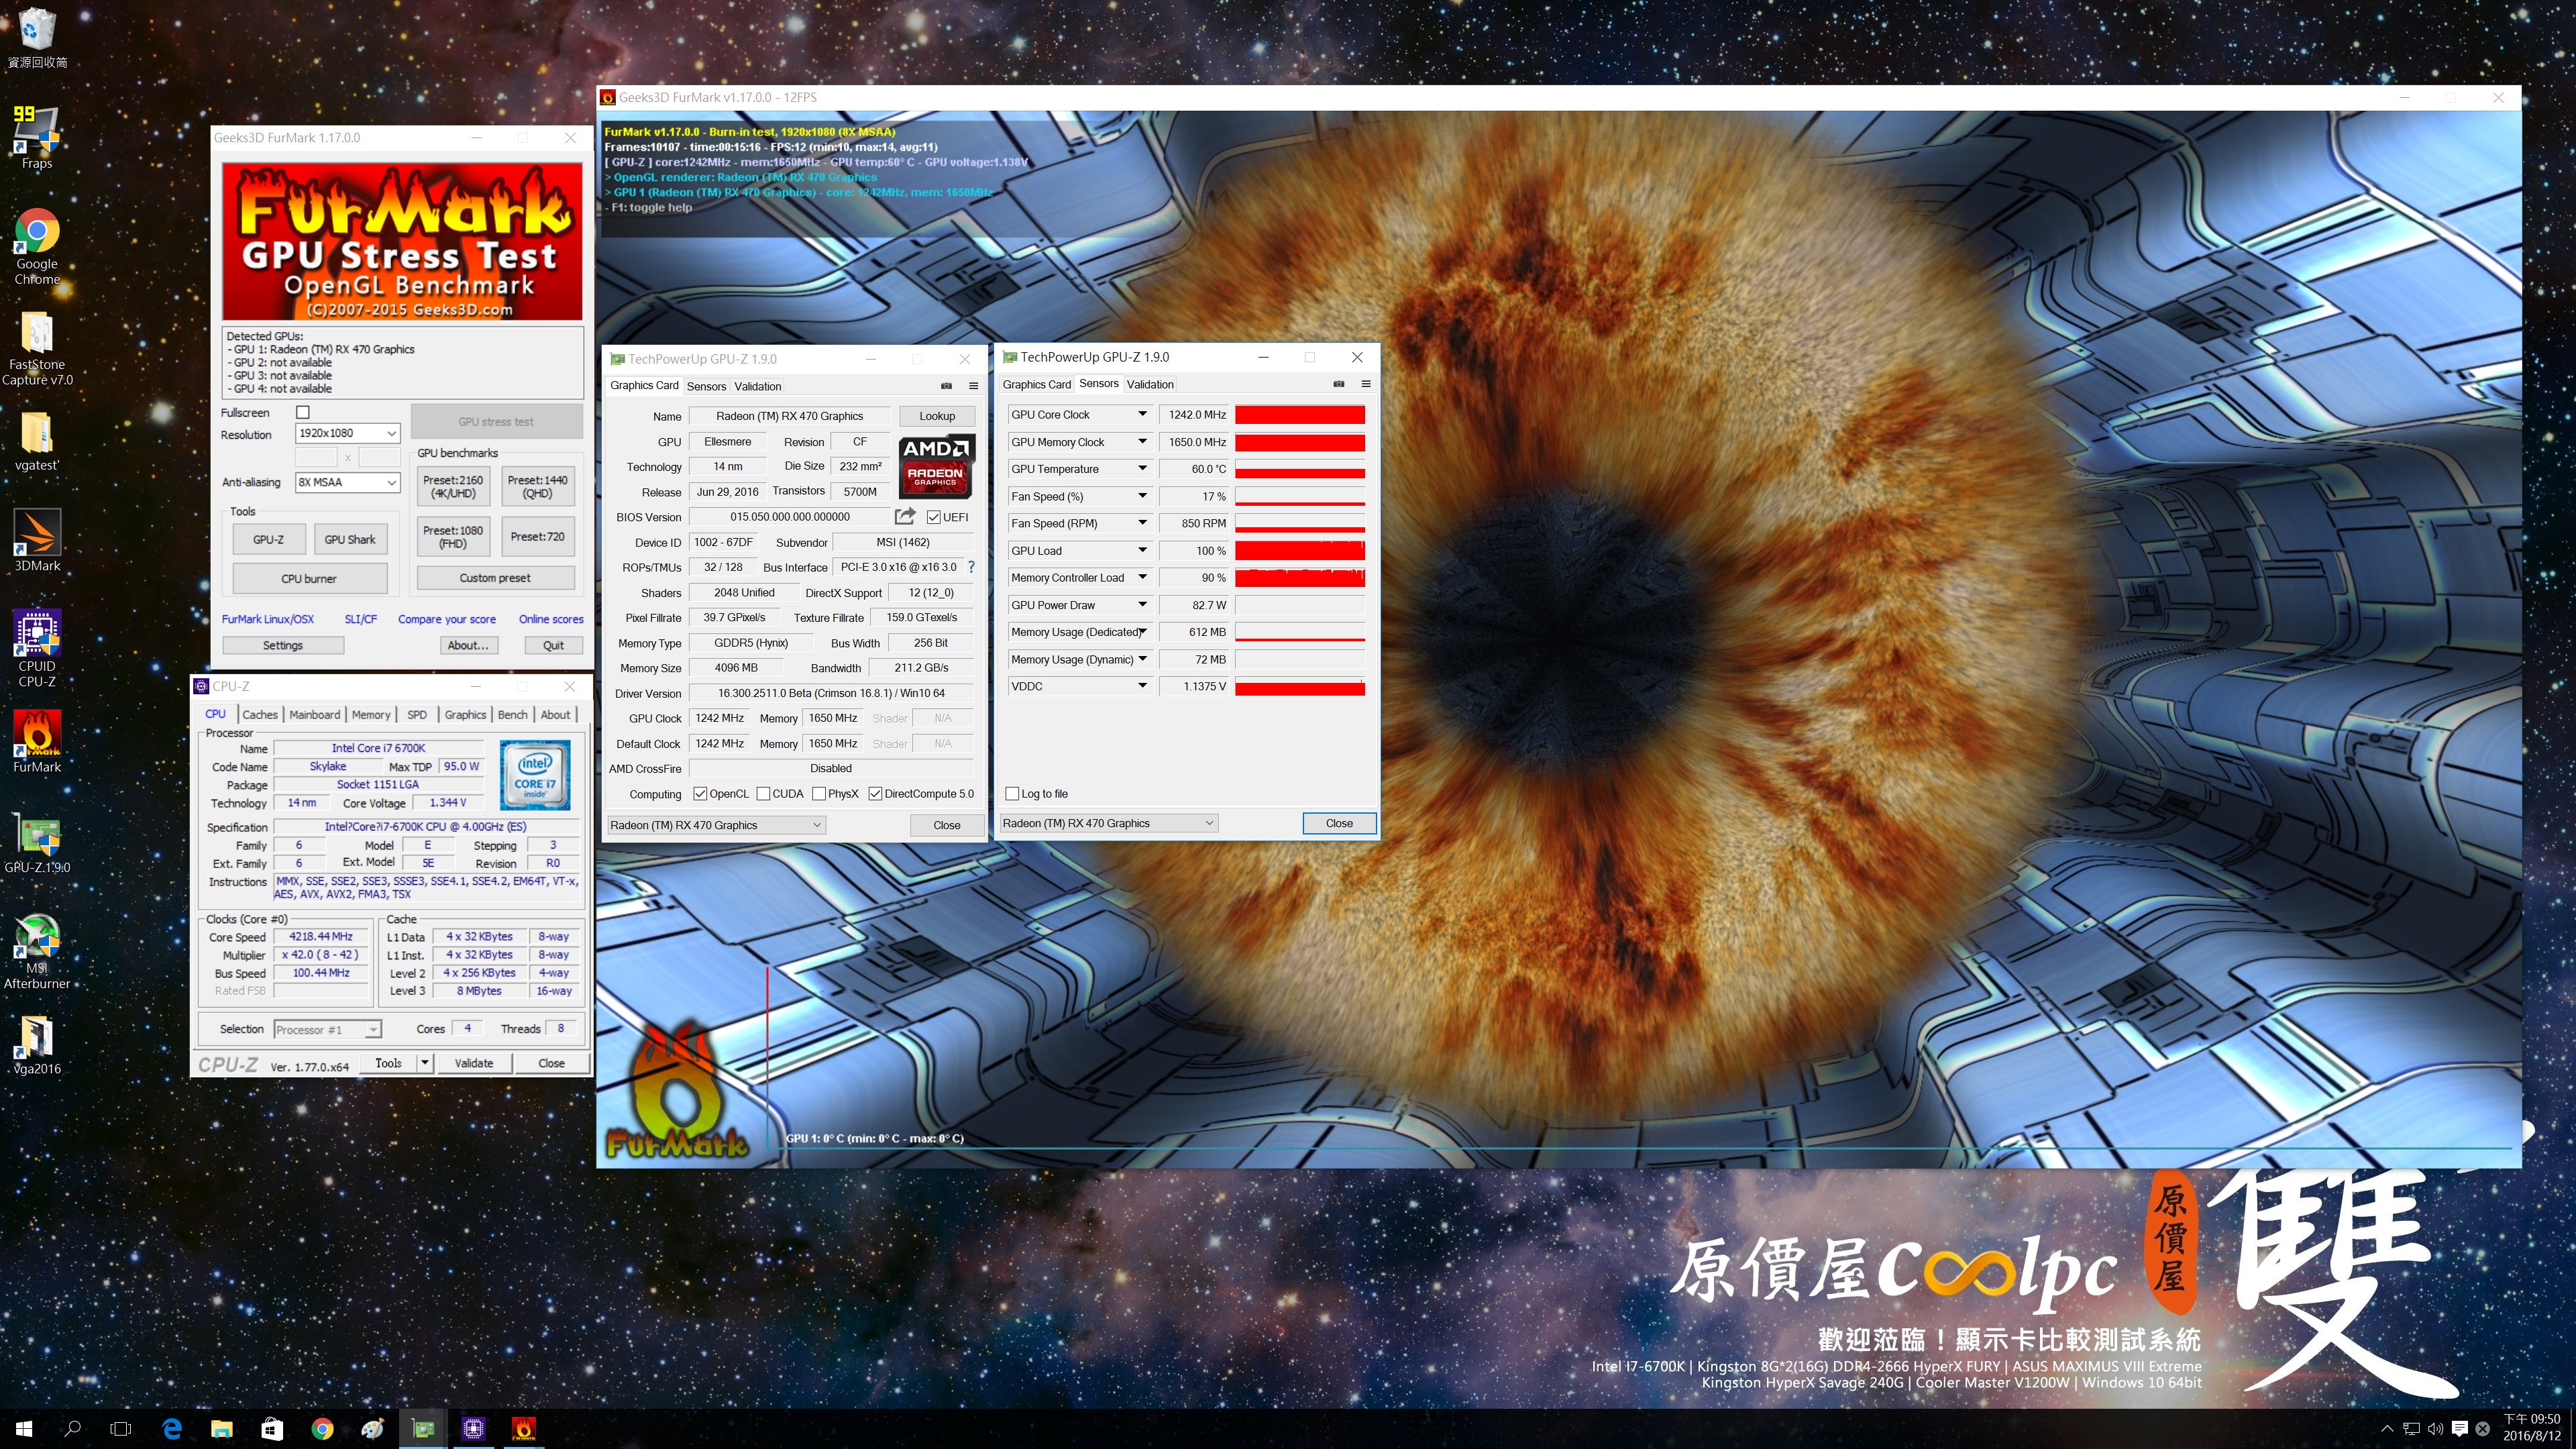Click GPU Memory Clock sensor graph

coord(1300,442)
